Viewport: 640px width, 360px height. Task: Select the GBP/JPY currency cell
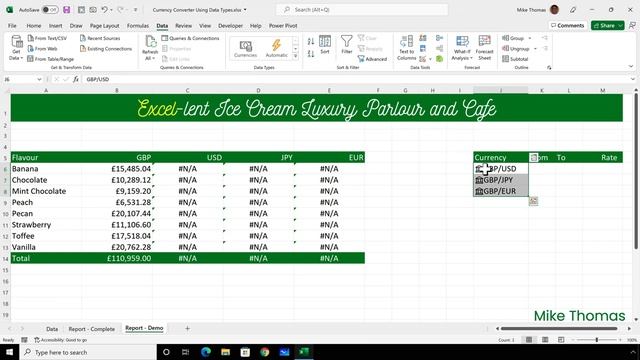pos(501,180)
